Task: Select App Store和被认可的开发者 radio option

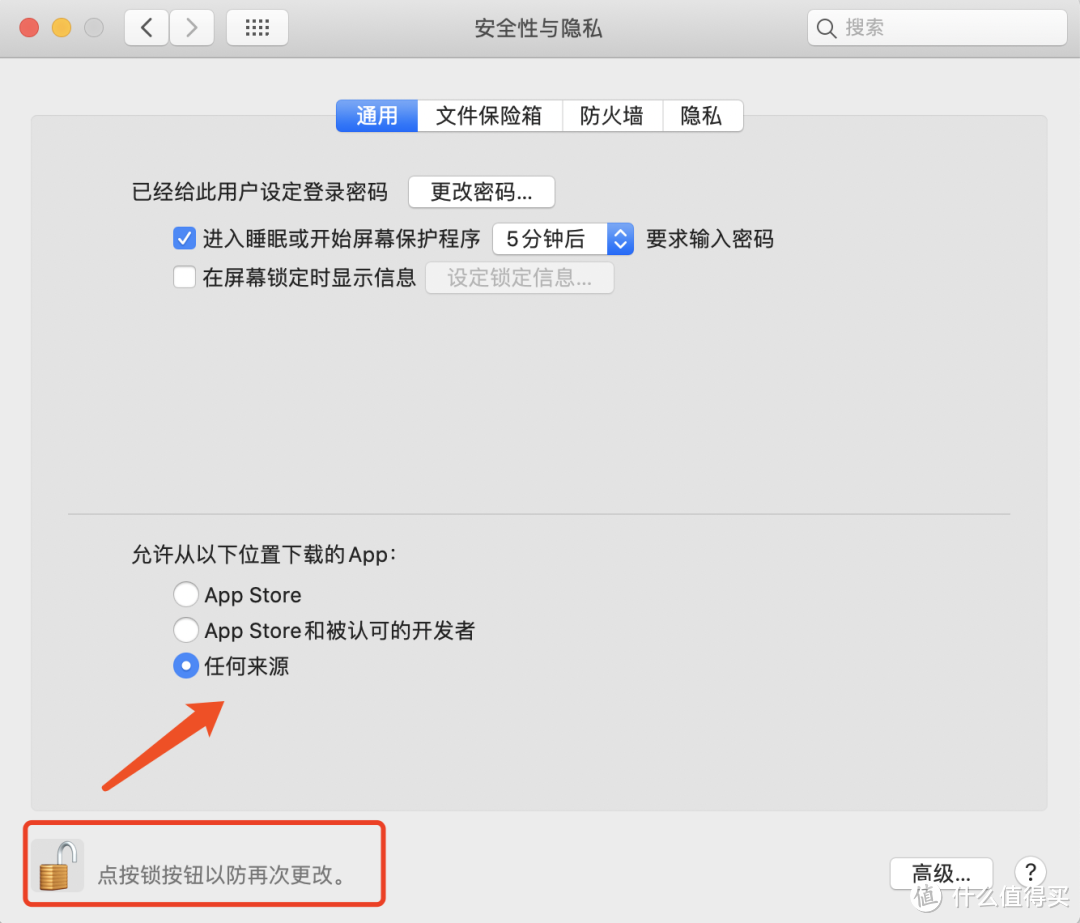Action: click(x=186, y=630)
